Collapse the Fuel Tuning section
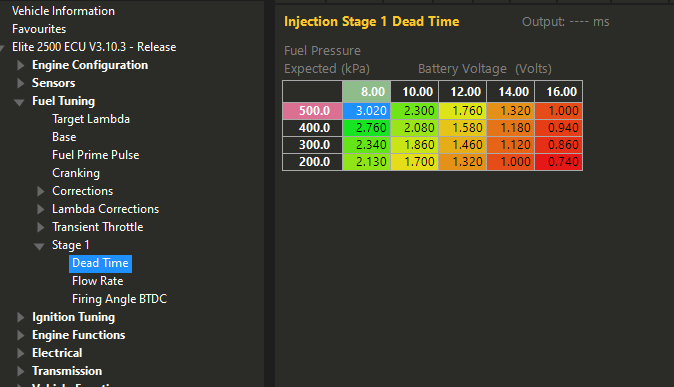 coord(19,102)
